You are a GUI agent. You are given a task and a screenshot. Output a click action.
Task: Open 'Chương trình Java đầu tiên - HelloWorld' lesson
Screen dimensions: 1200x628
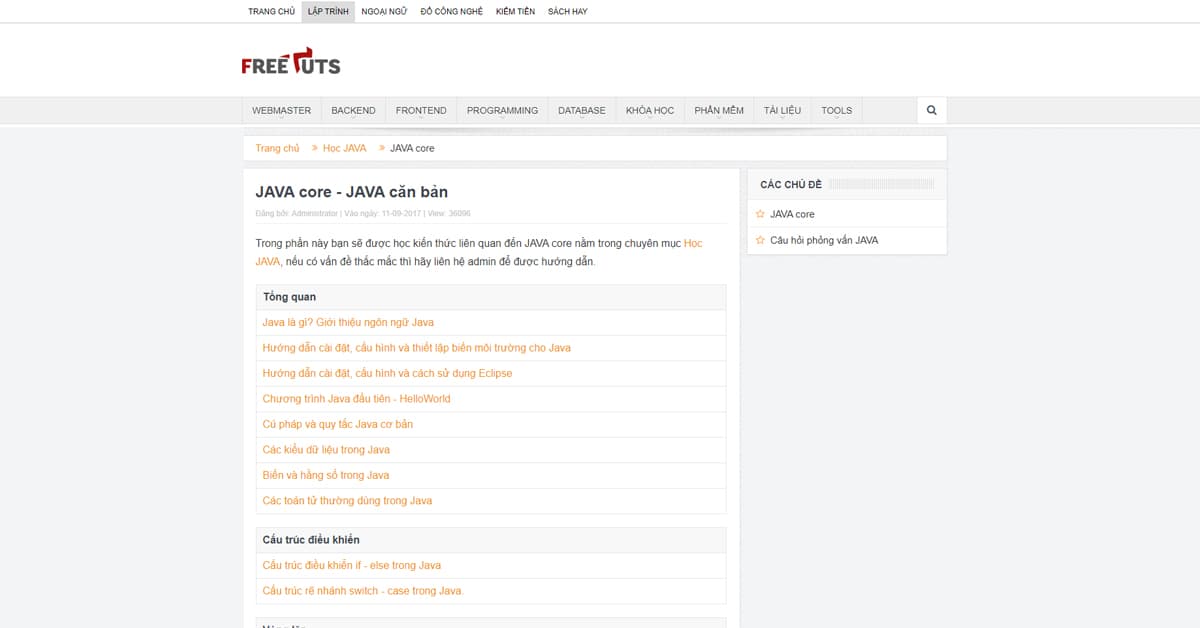[356, 398]
